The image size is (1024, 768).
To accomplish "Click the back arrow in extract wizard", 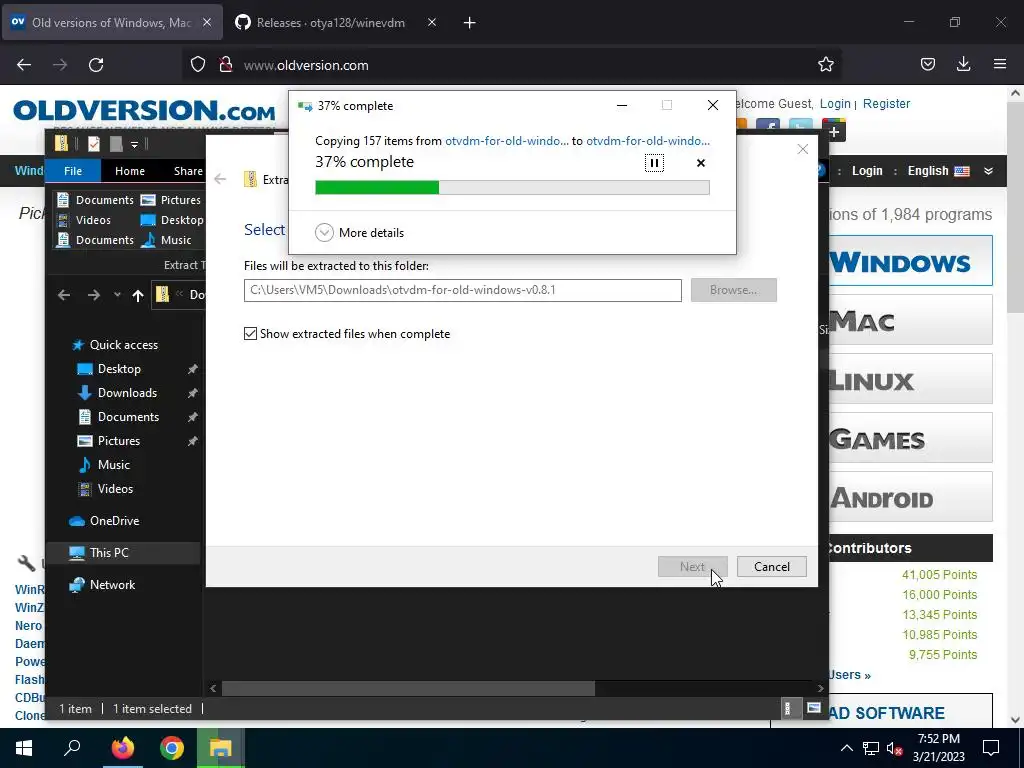I will pyautogui.click(x=220, y=179).
